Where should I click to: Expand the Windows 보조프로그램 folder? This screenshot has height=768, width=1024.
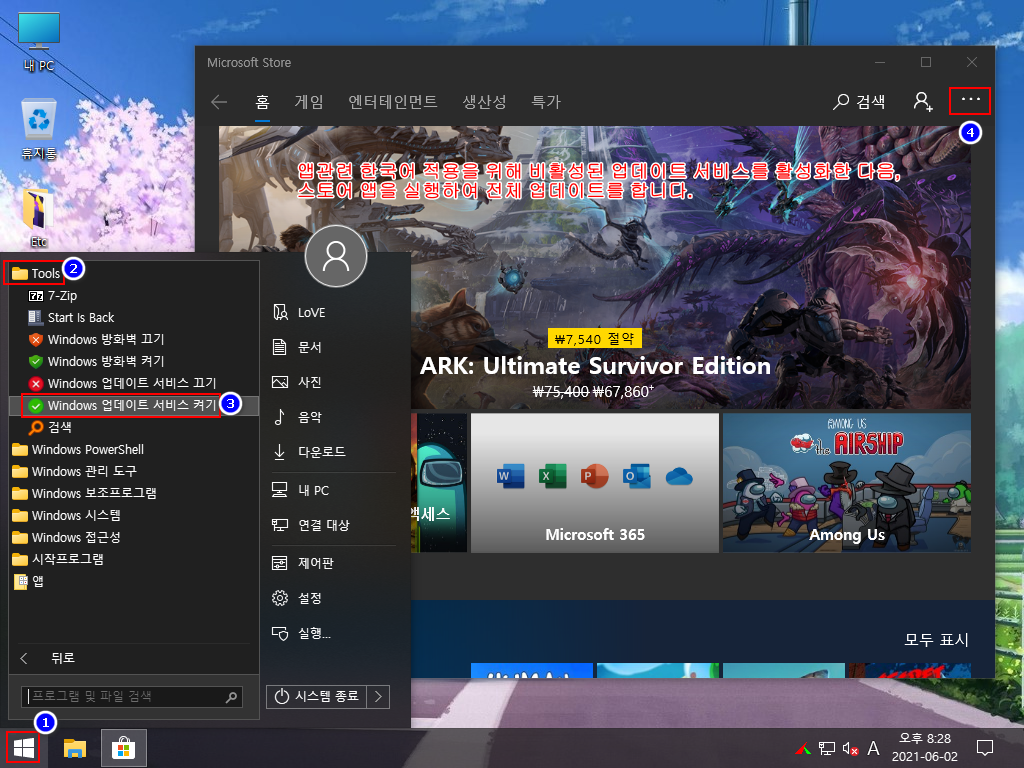(84, 493)
